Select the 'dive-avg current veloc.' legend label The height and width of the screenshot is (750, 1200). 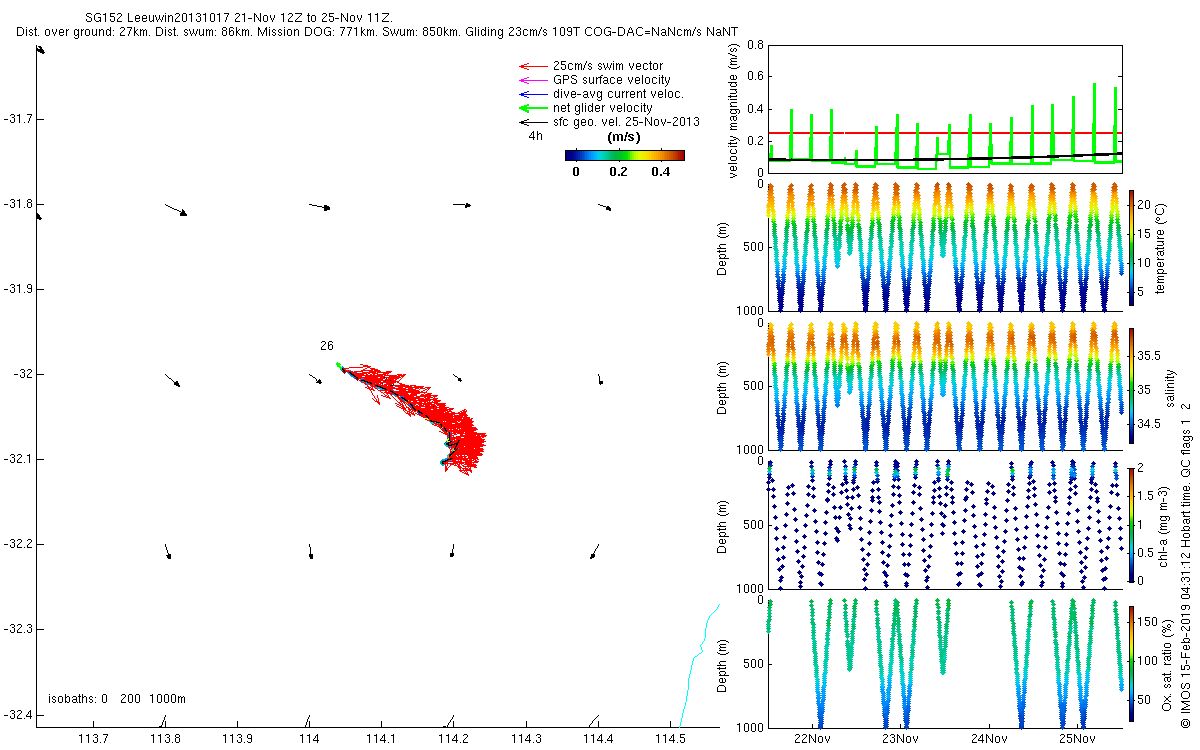coord(618,94)
